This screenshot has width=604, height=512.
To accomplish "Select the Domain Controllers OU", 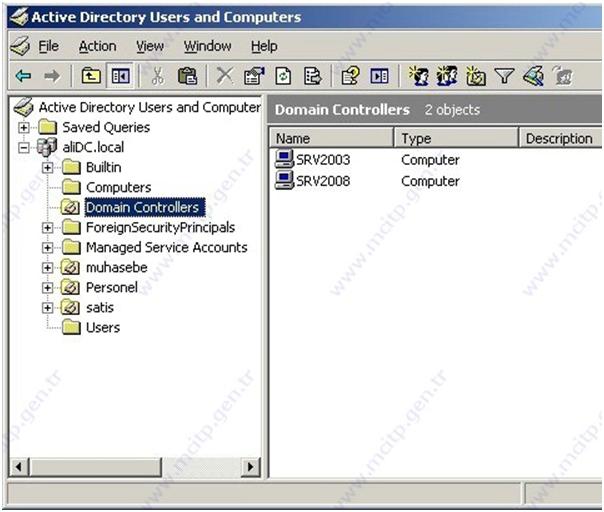I will coord(144,208).
